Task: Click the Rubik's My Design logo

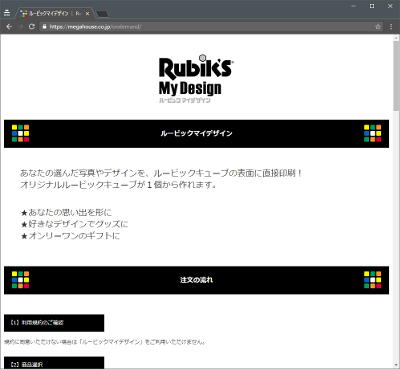Action: [196, 79]
